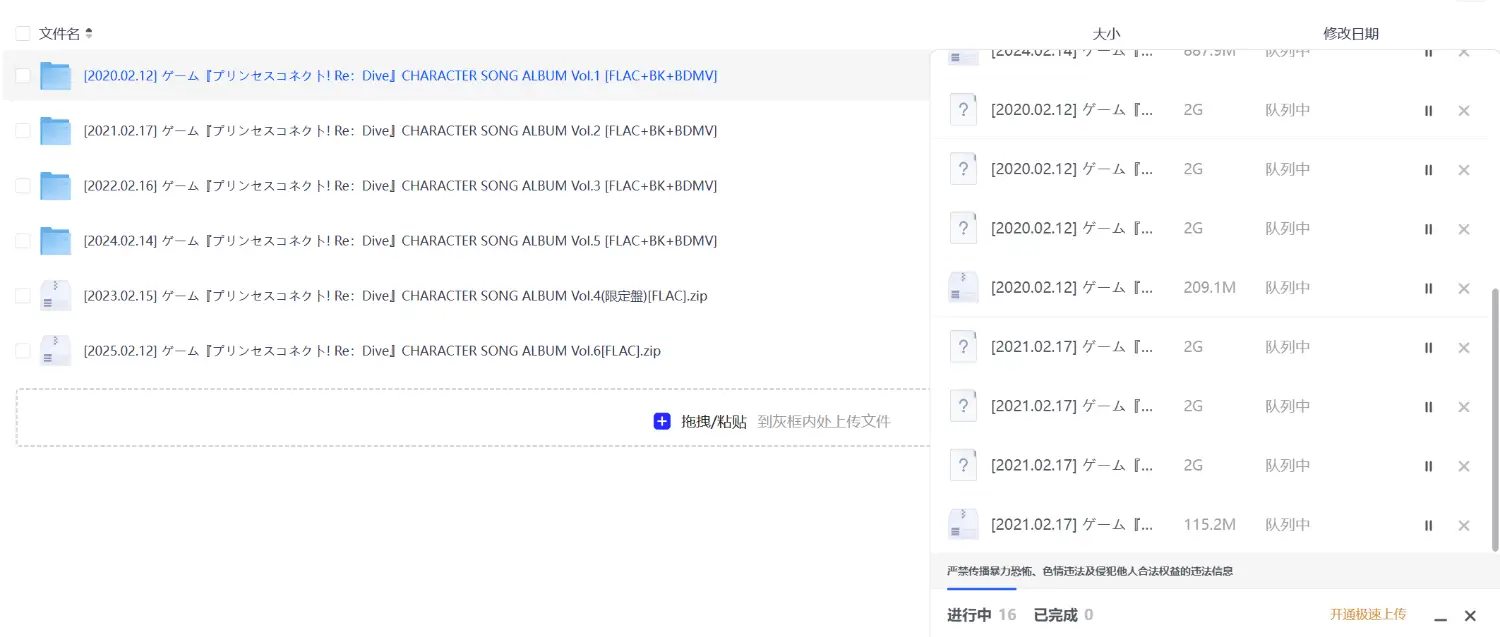This screenshot has height=637, width=1500.
Task: Check the box for the Vol.6 zip file
Action: (23, 351)
